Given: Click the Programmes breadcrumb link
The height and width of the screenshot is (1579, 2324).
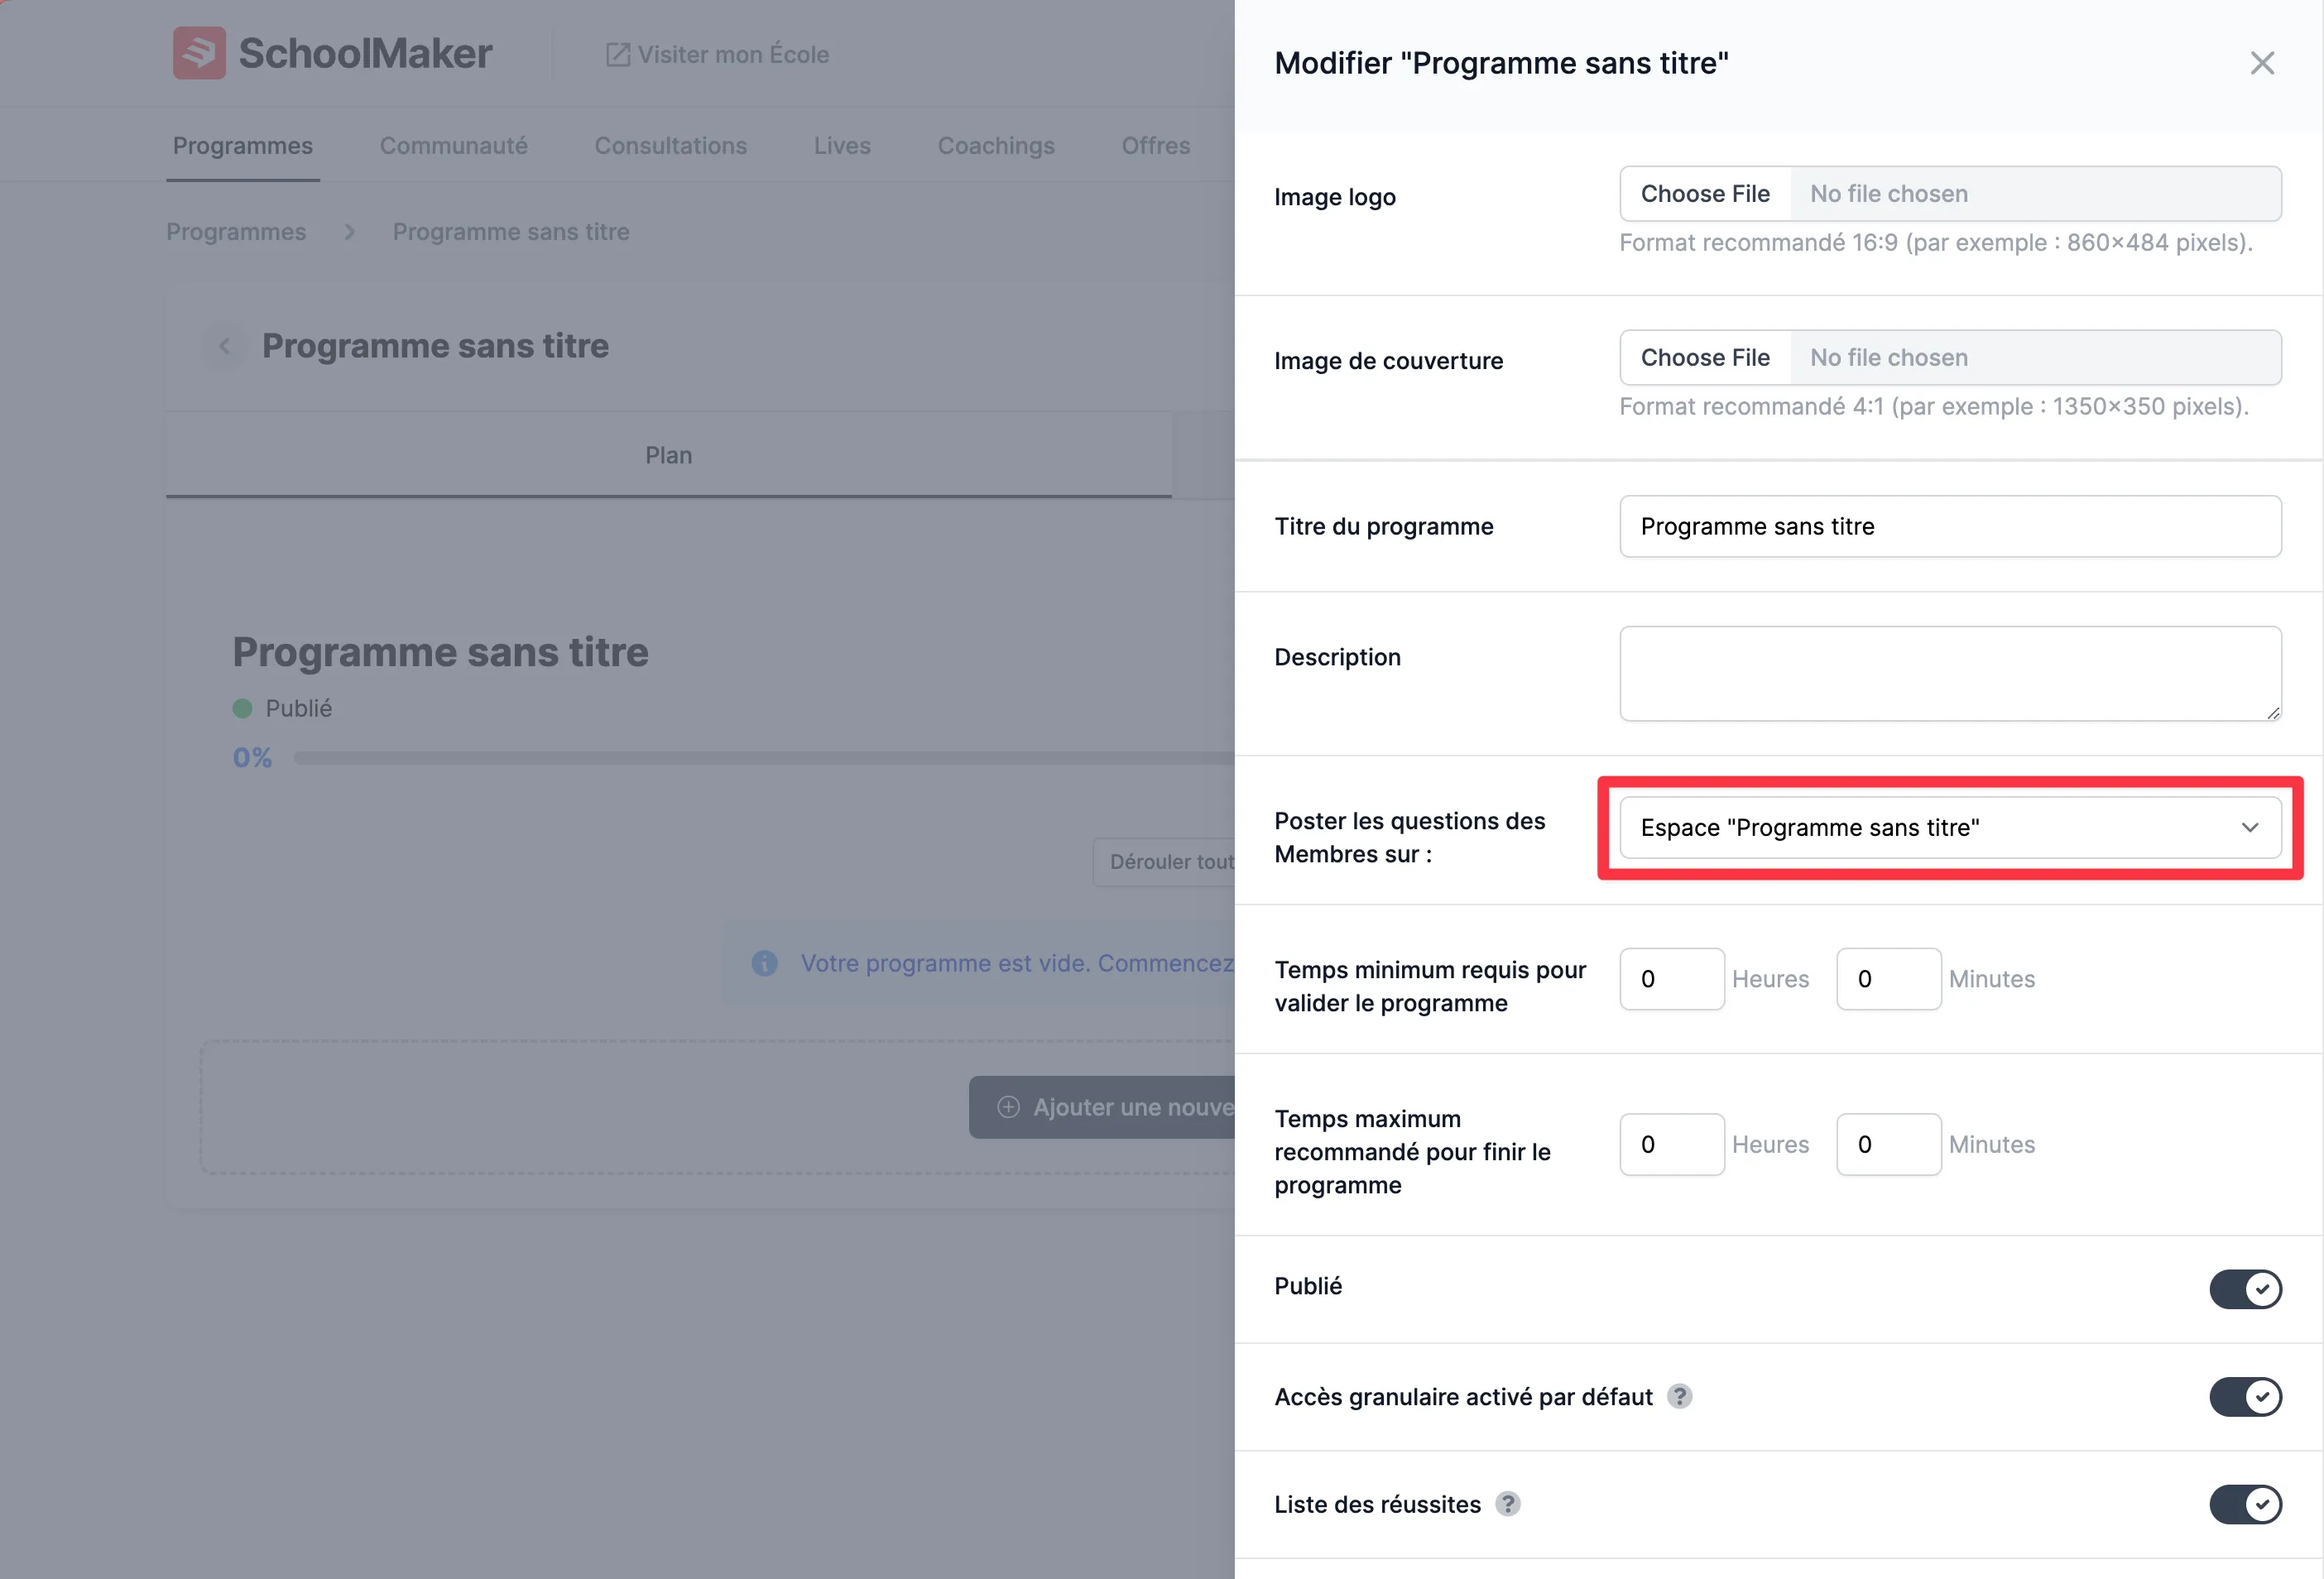Looking at the screenshot, I should pos(236,232).
